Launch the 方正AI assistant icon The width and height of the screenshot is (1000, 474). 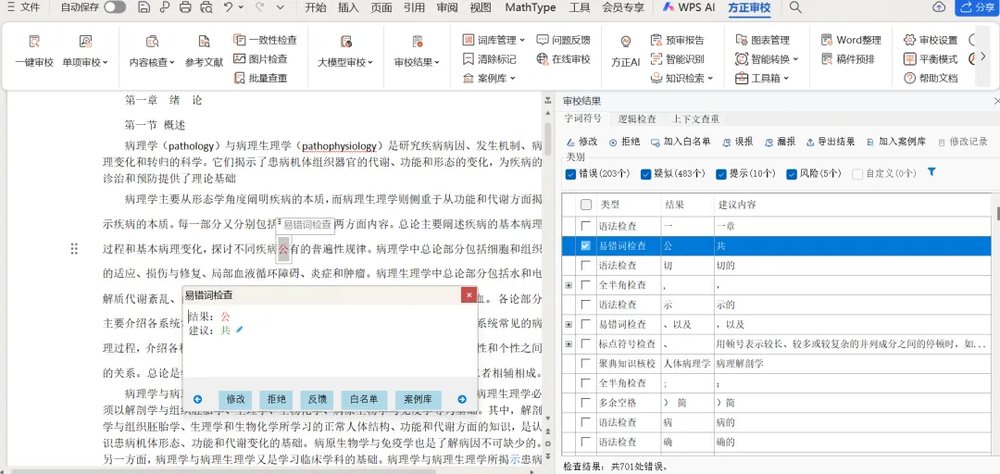click(x=625, y=42)
